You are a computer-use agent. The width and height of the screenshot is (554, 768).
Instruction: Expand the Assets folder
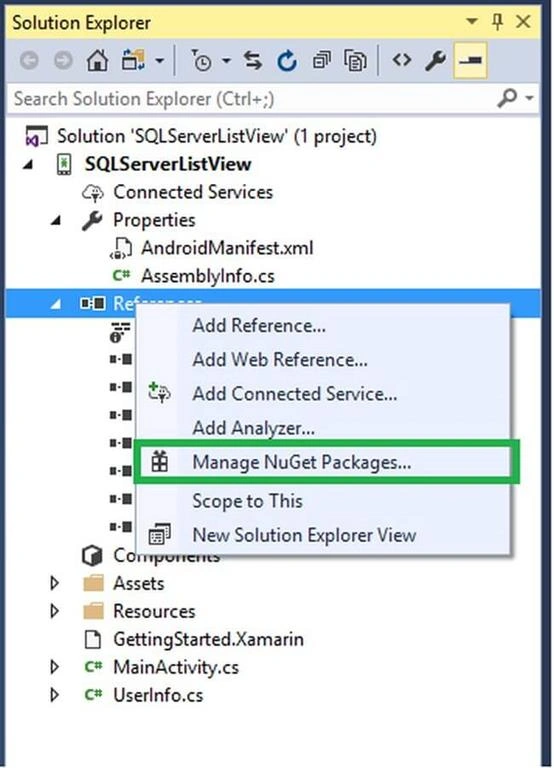(55, 583)
